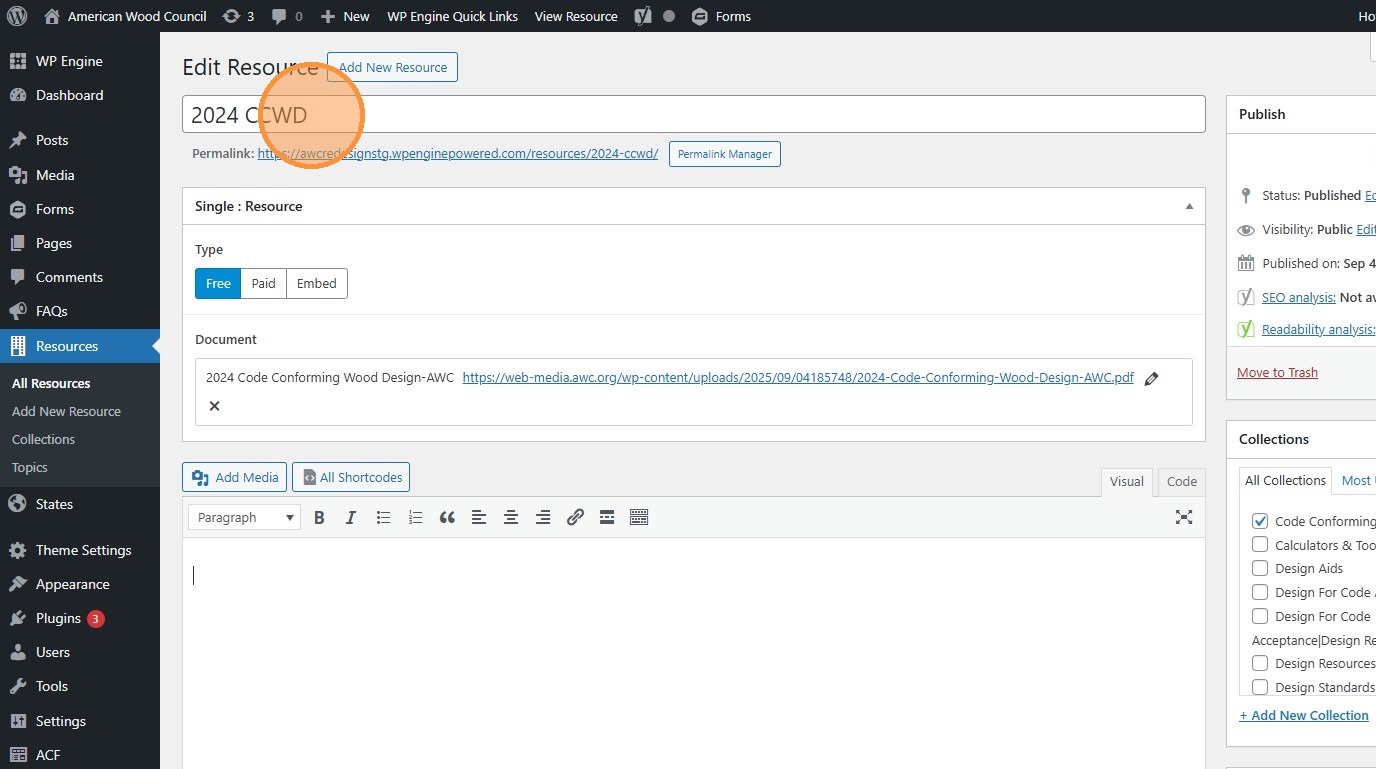Open the 2024 Code Conforming Wood Design PDF link
The width and height of the screenshot is (1376, 769).
pyautogui.click(x=798, y=378)
